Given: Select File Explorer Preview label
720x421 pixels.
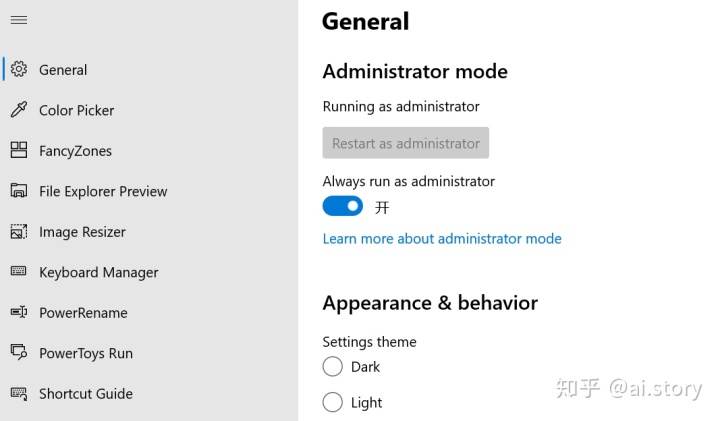Looking at the screenshot, I should pos(103,191).
